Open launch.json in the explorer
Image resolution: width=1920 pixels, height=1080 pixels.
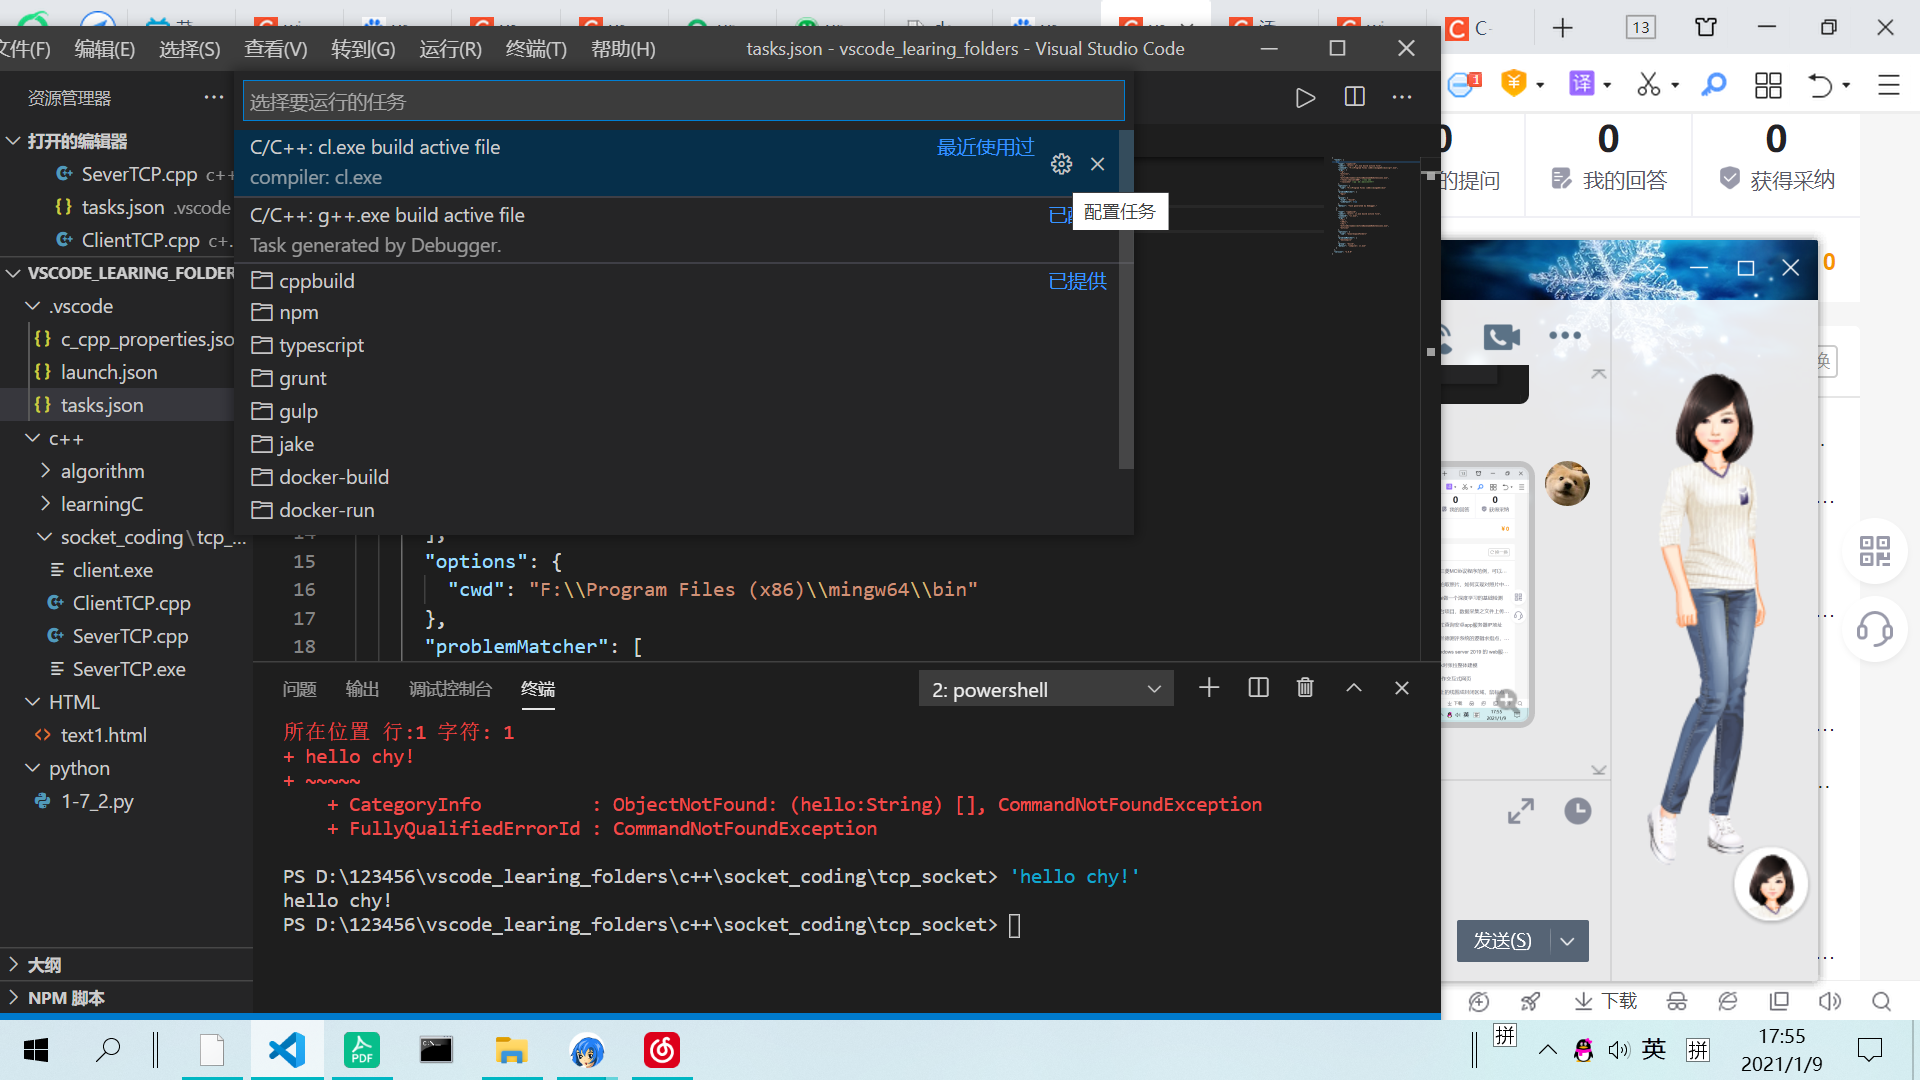pyautogui.click(x=108, y=372)
